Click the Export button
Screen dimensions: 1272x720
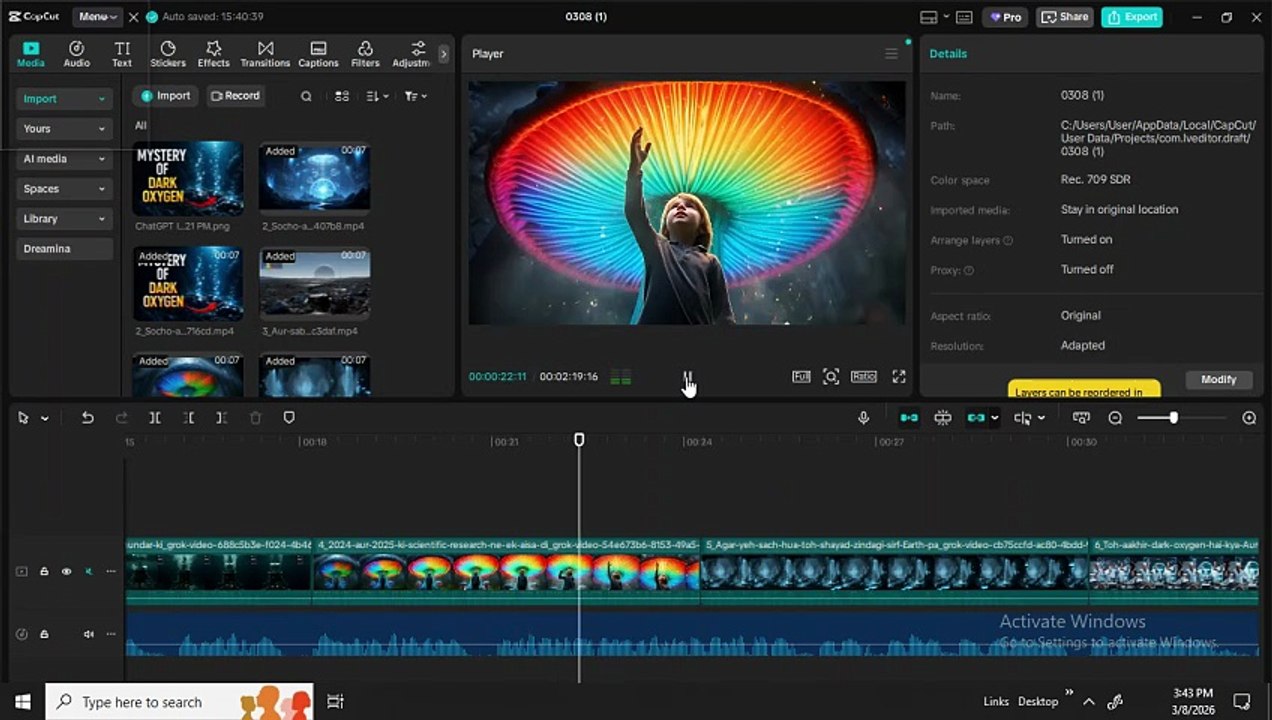pyautogui.click(x=1131, y=17)
